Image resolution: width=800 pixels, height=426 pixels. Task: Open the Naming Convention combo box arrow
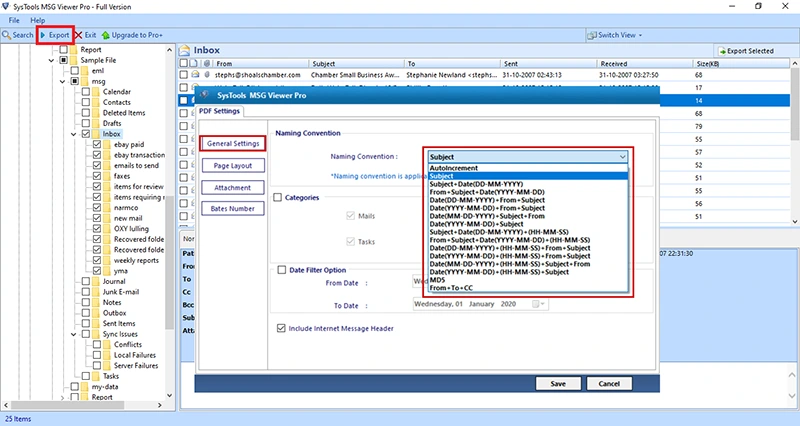pyautogui.click(x=622, y=157)
